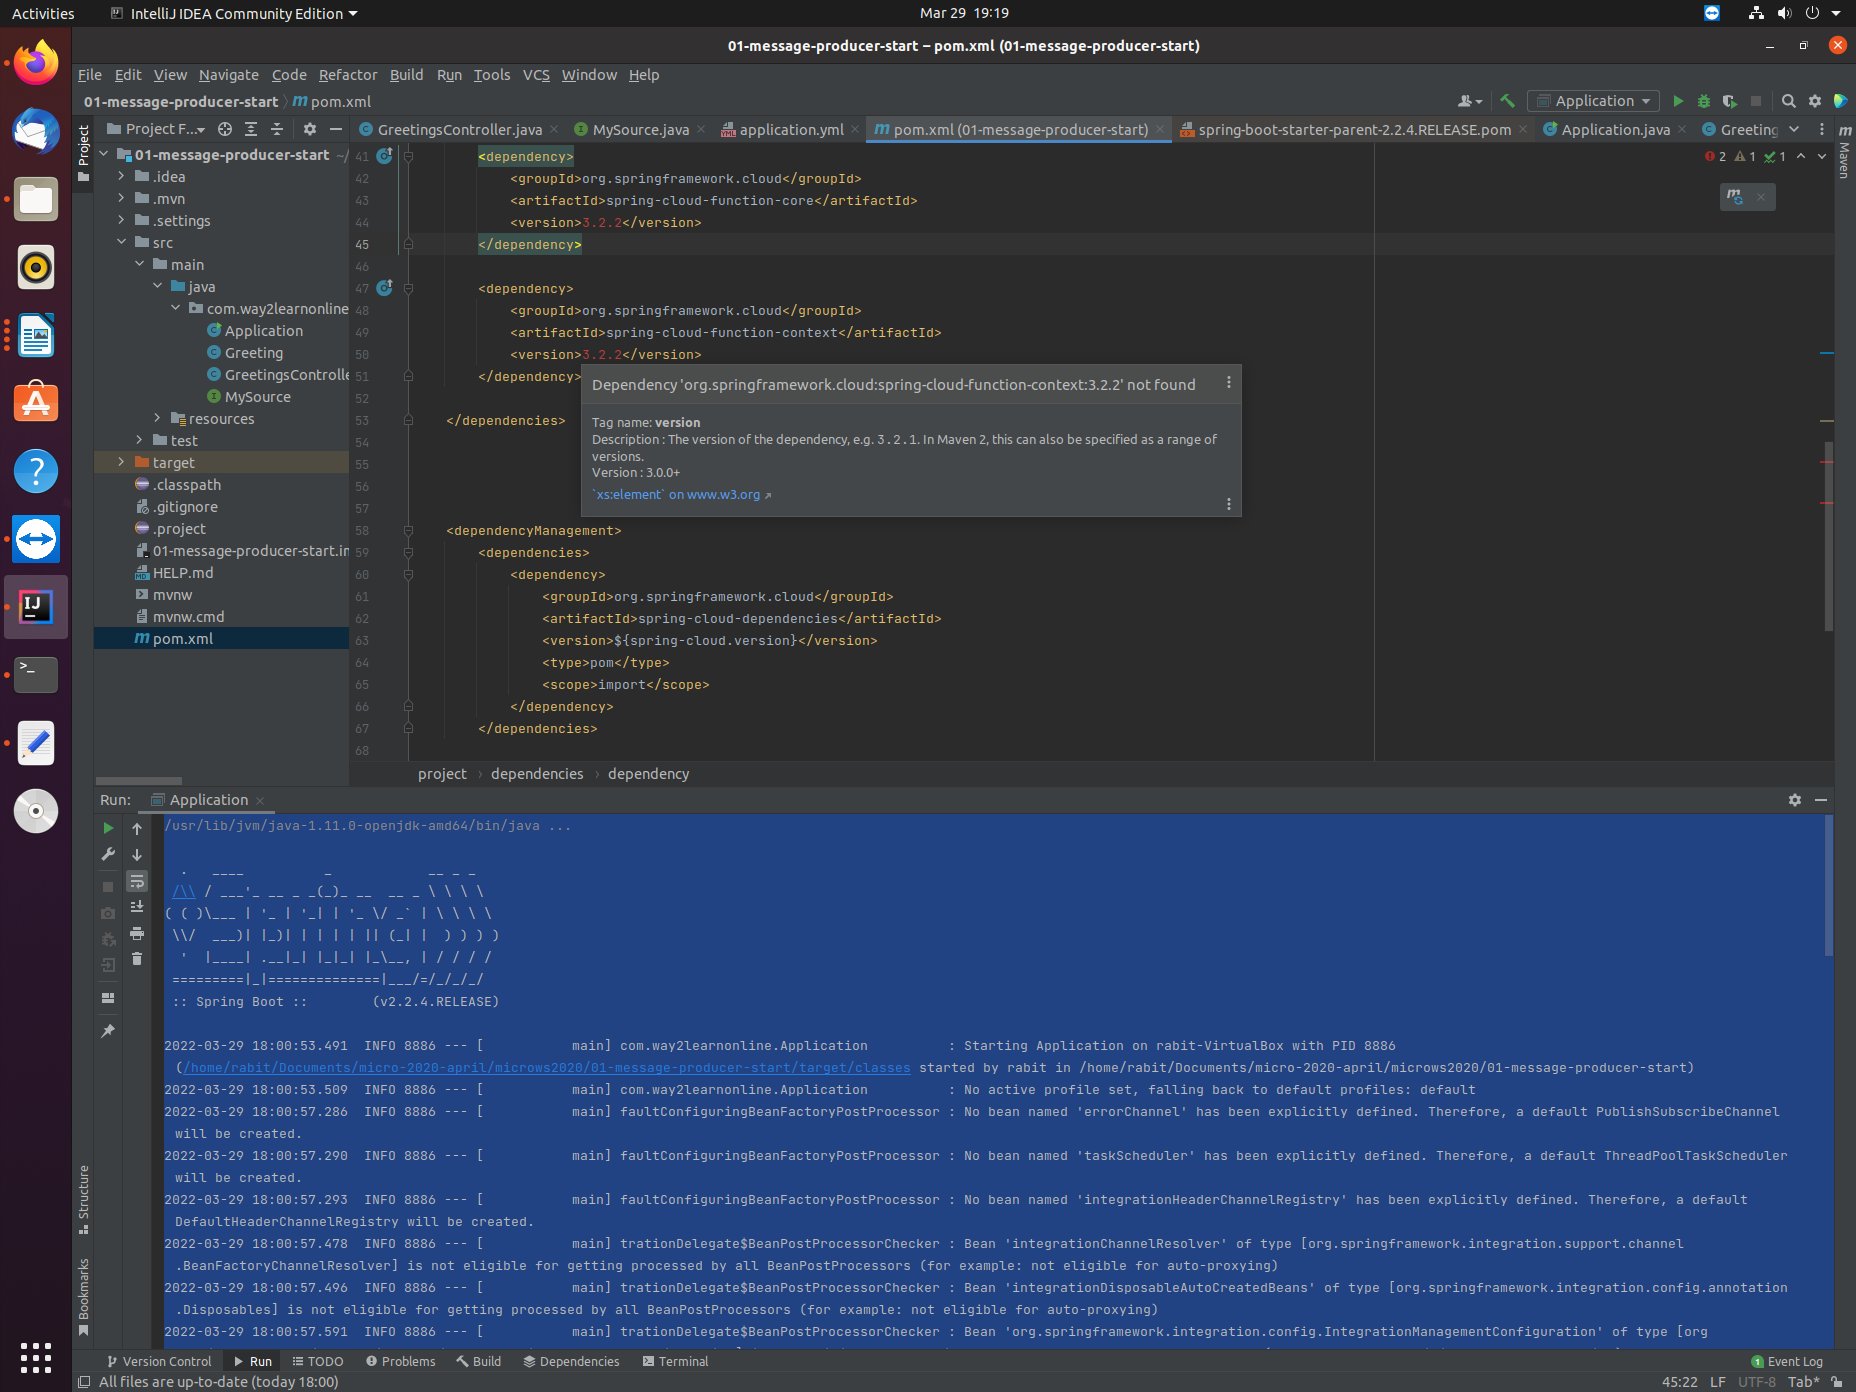Open more actions on the dependency error tooltip
The image size is (1856, 1392).
(1229, 384)
